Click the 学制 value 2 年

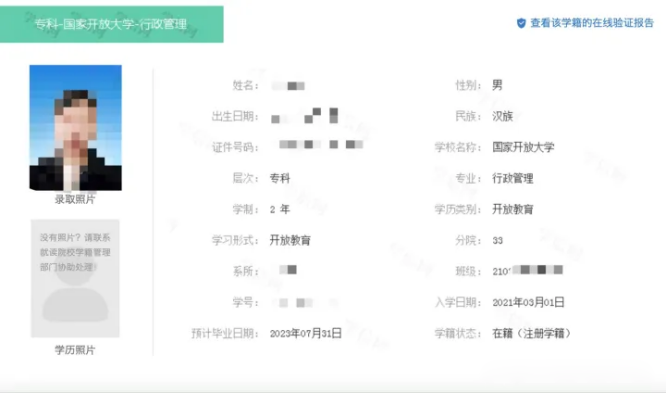(x=279, y=209)
